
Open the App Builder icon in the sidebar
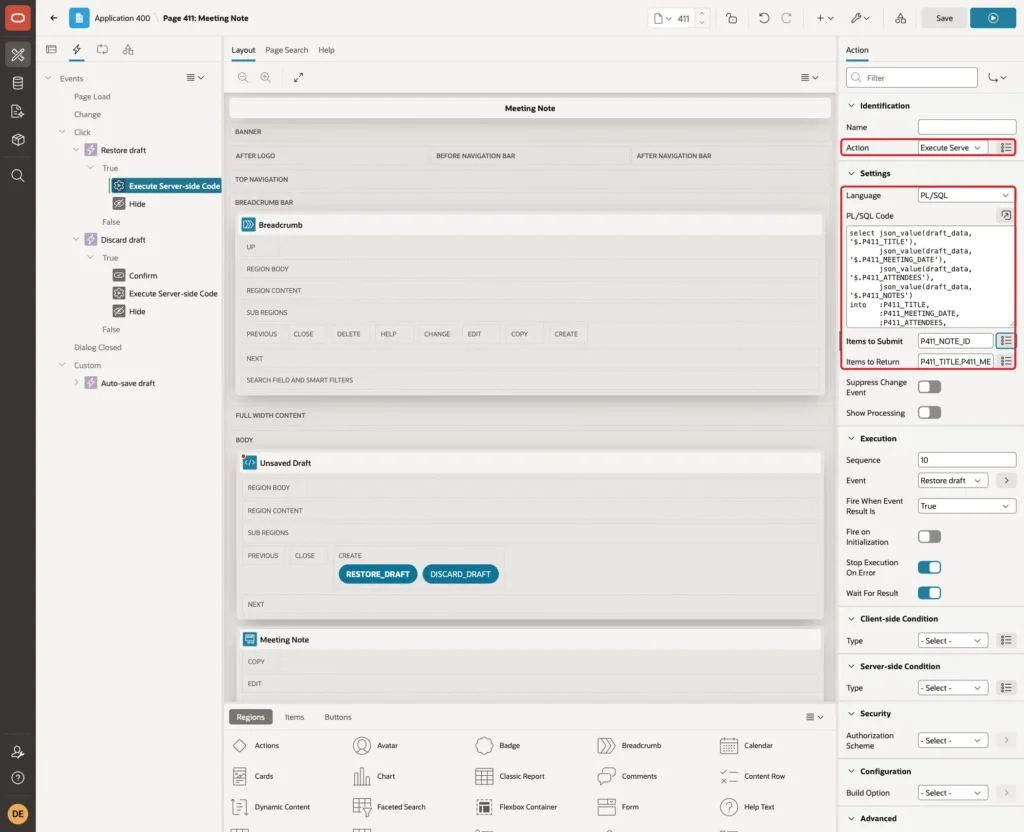tap(18, 55)
